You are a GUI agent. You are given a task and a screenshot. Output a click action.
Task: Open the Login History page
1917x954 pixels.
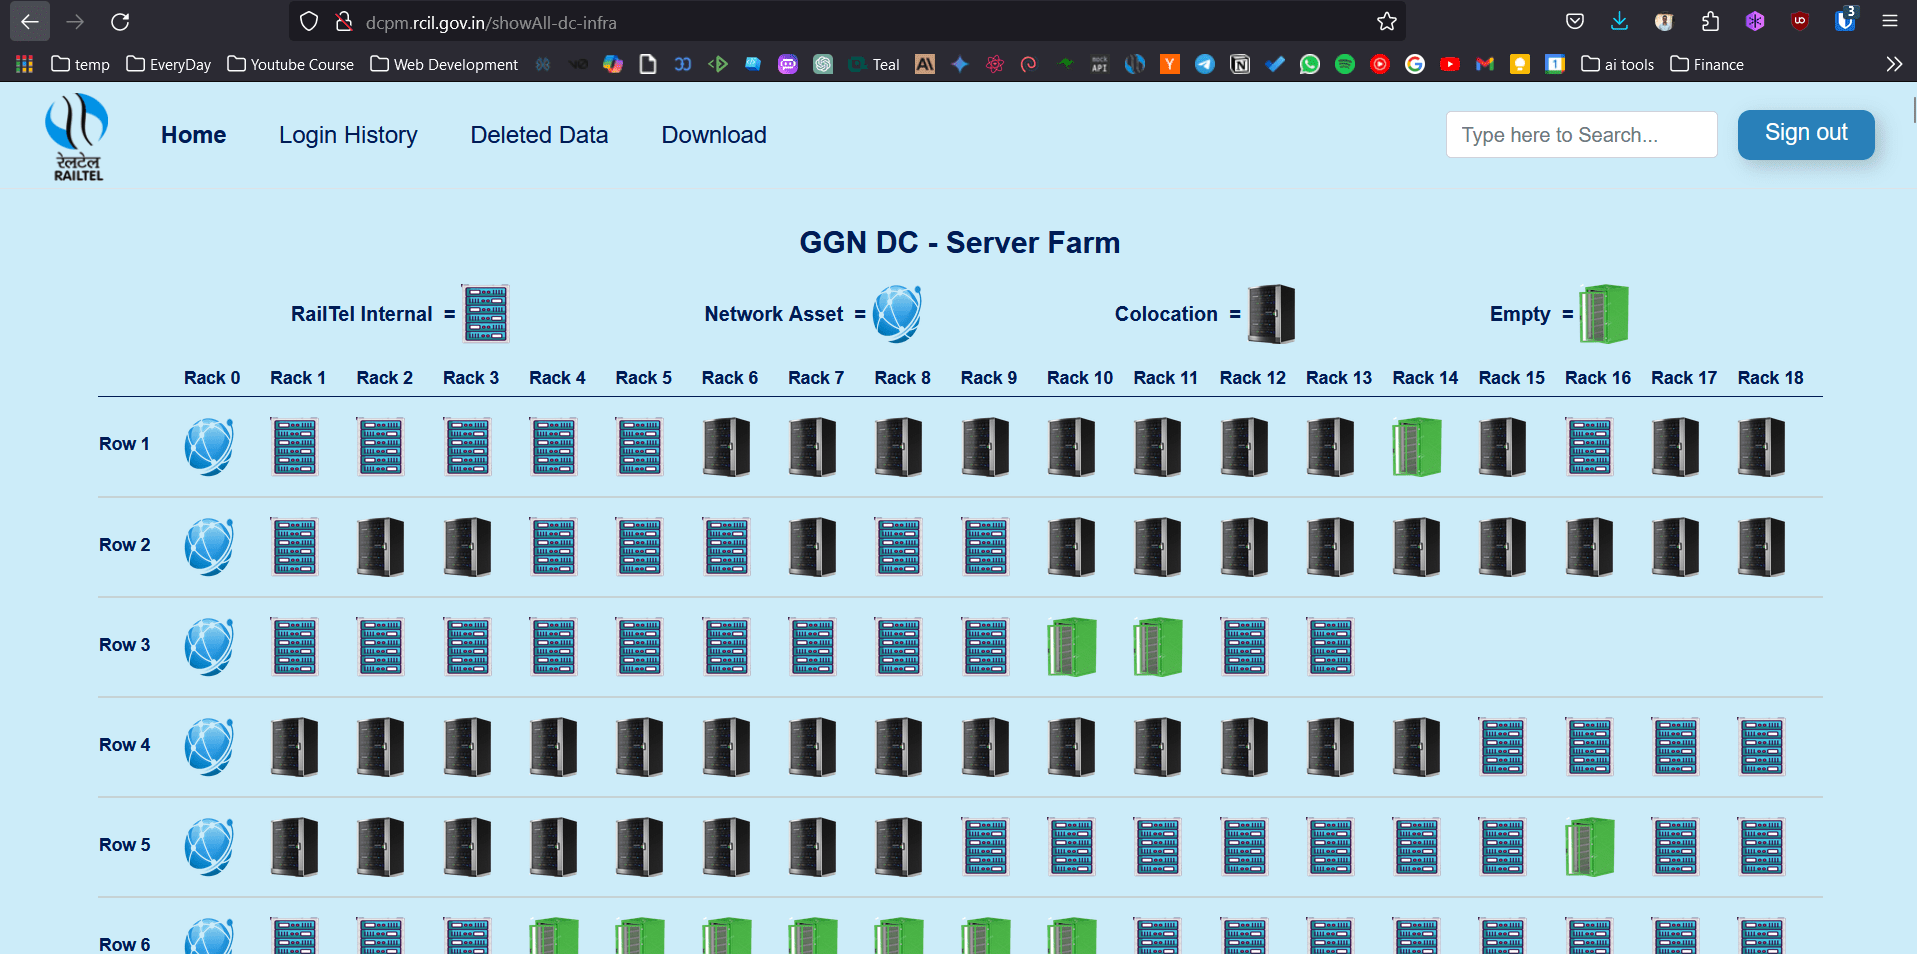pyautogui.click(x=348, y=135)
